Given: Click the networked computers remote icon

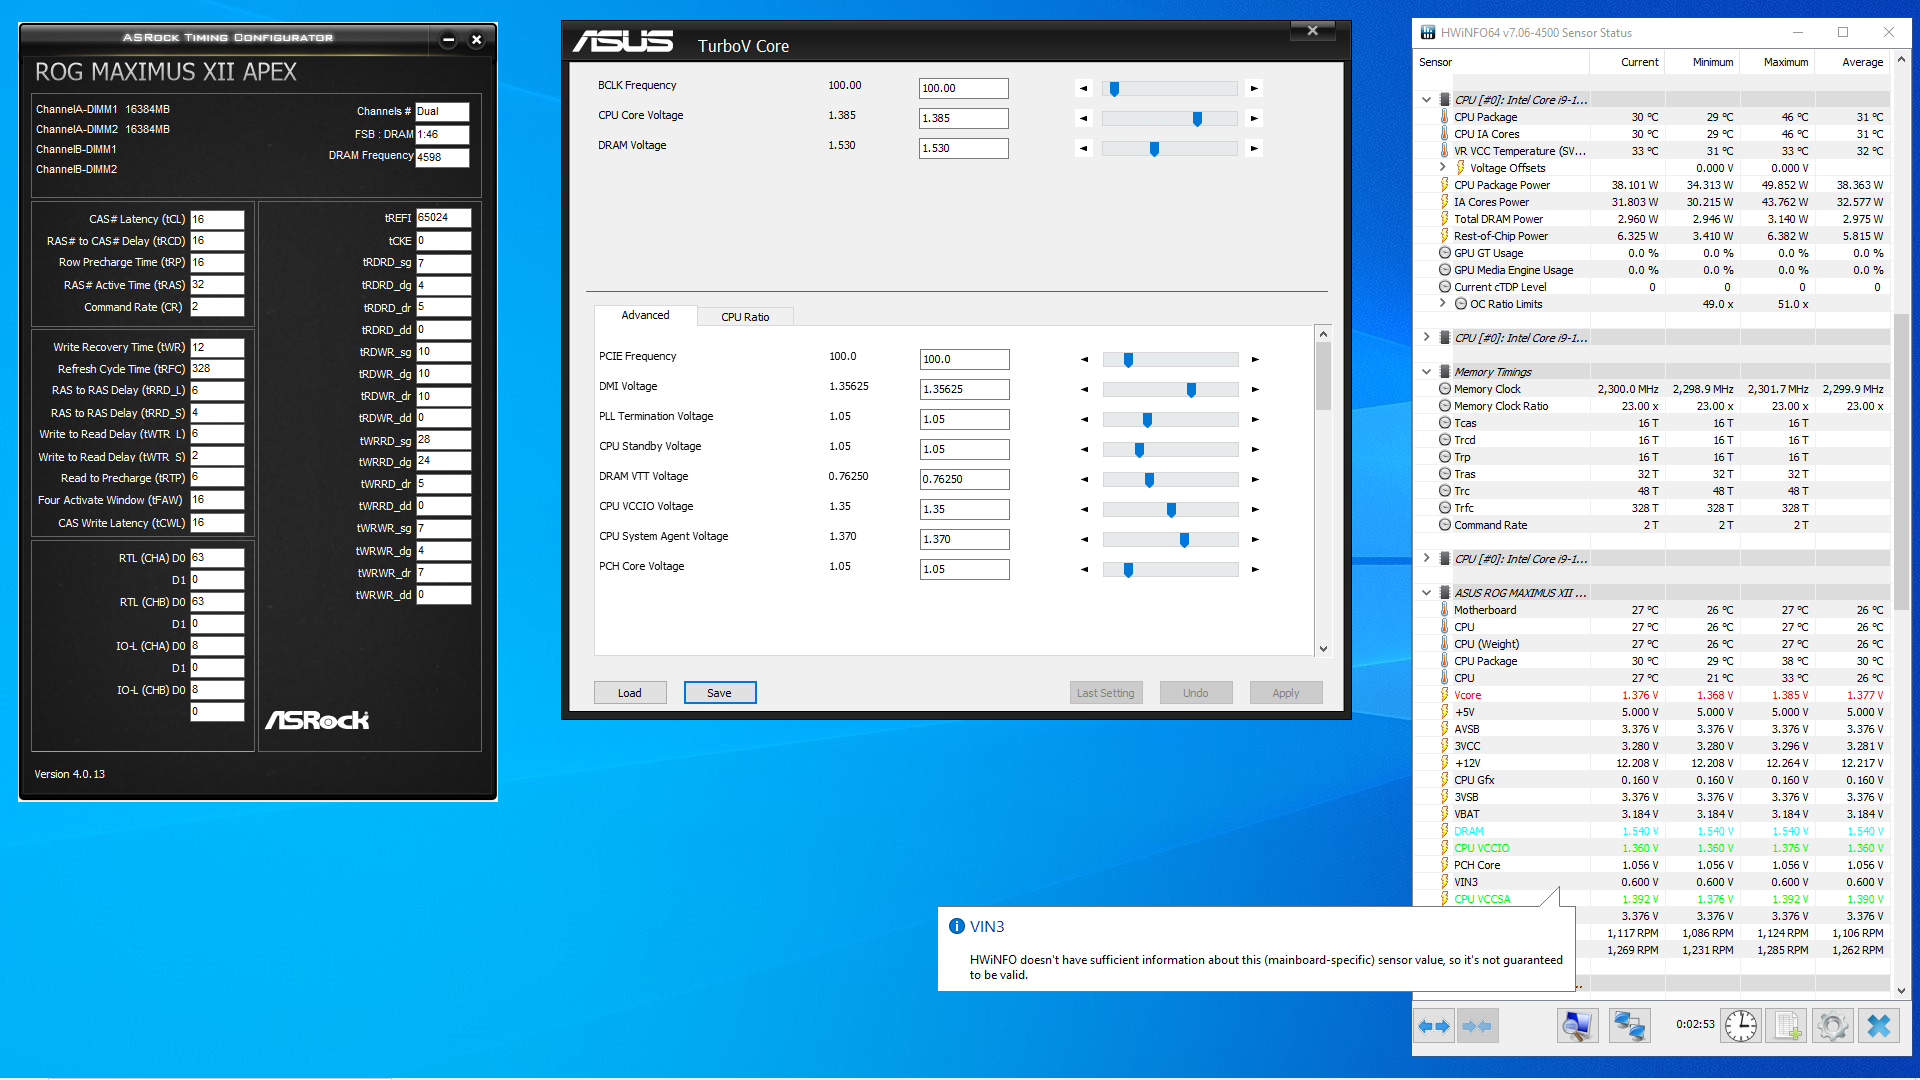Looking at the screenshot, I should [x=1629, y=1026].
